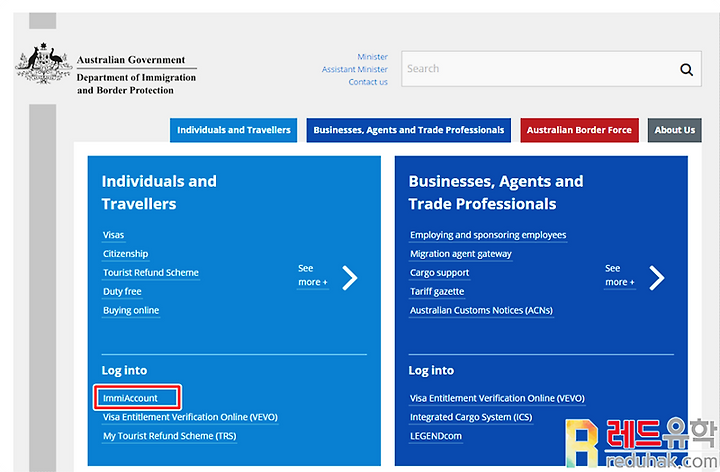
Task: Click the arrow chevron in Individuals and Travellers panel
Action: [349, 278]
